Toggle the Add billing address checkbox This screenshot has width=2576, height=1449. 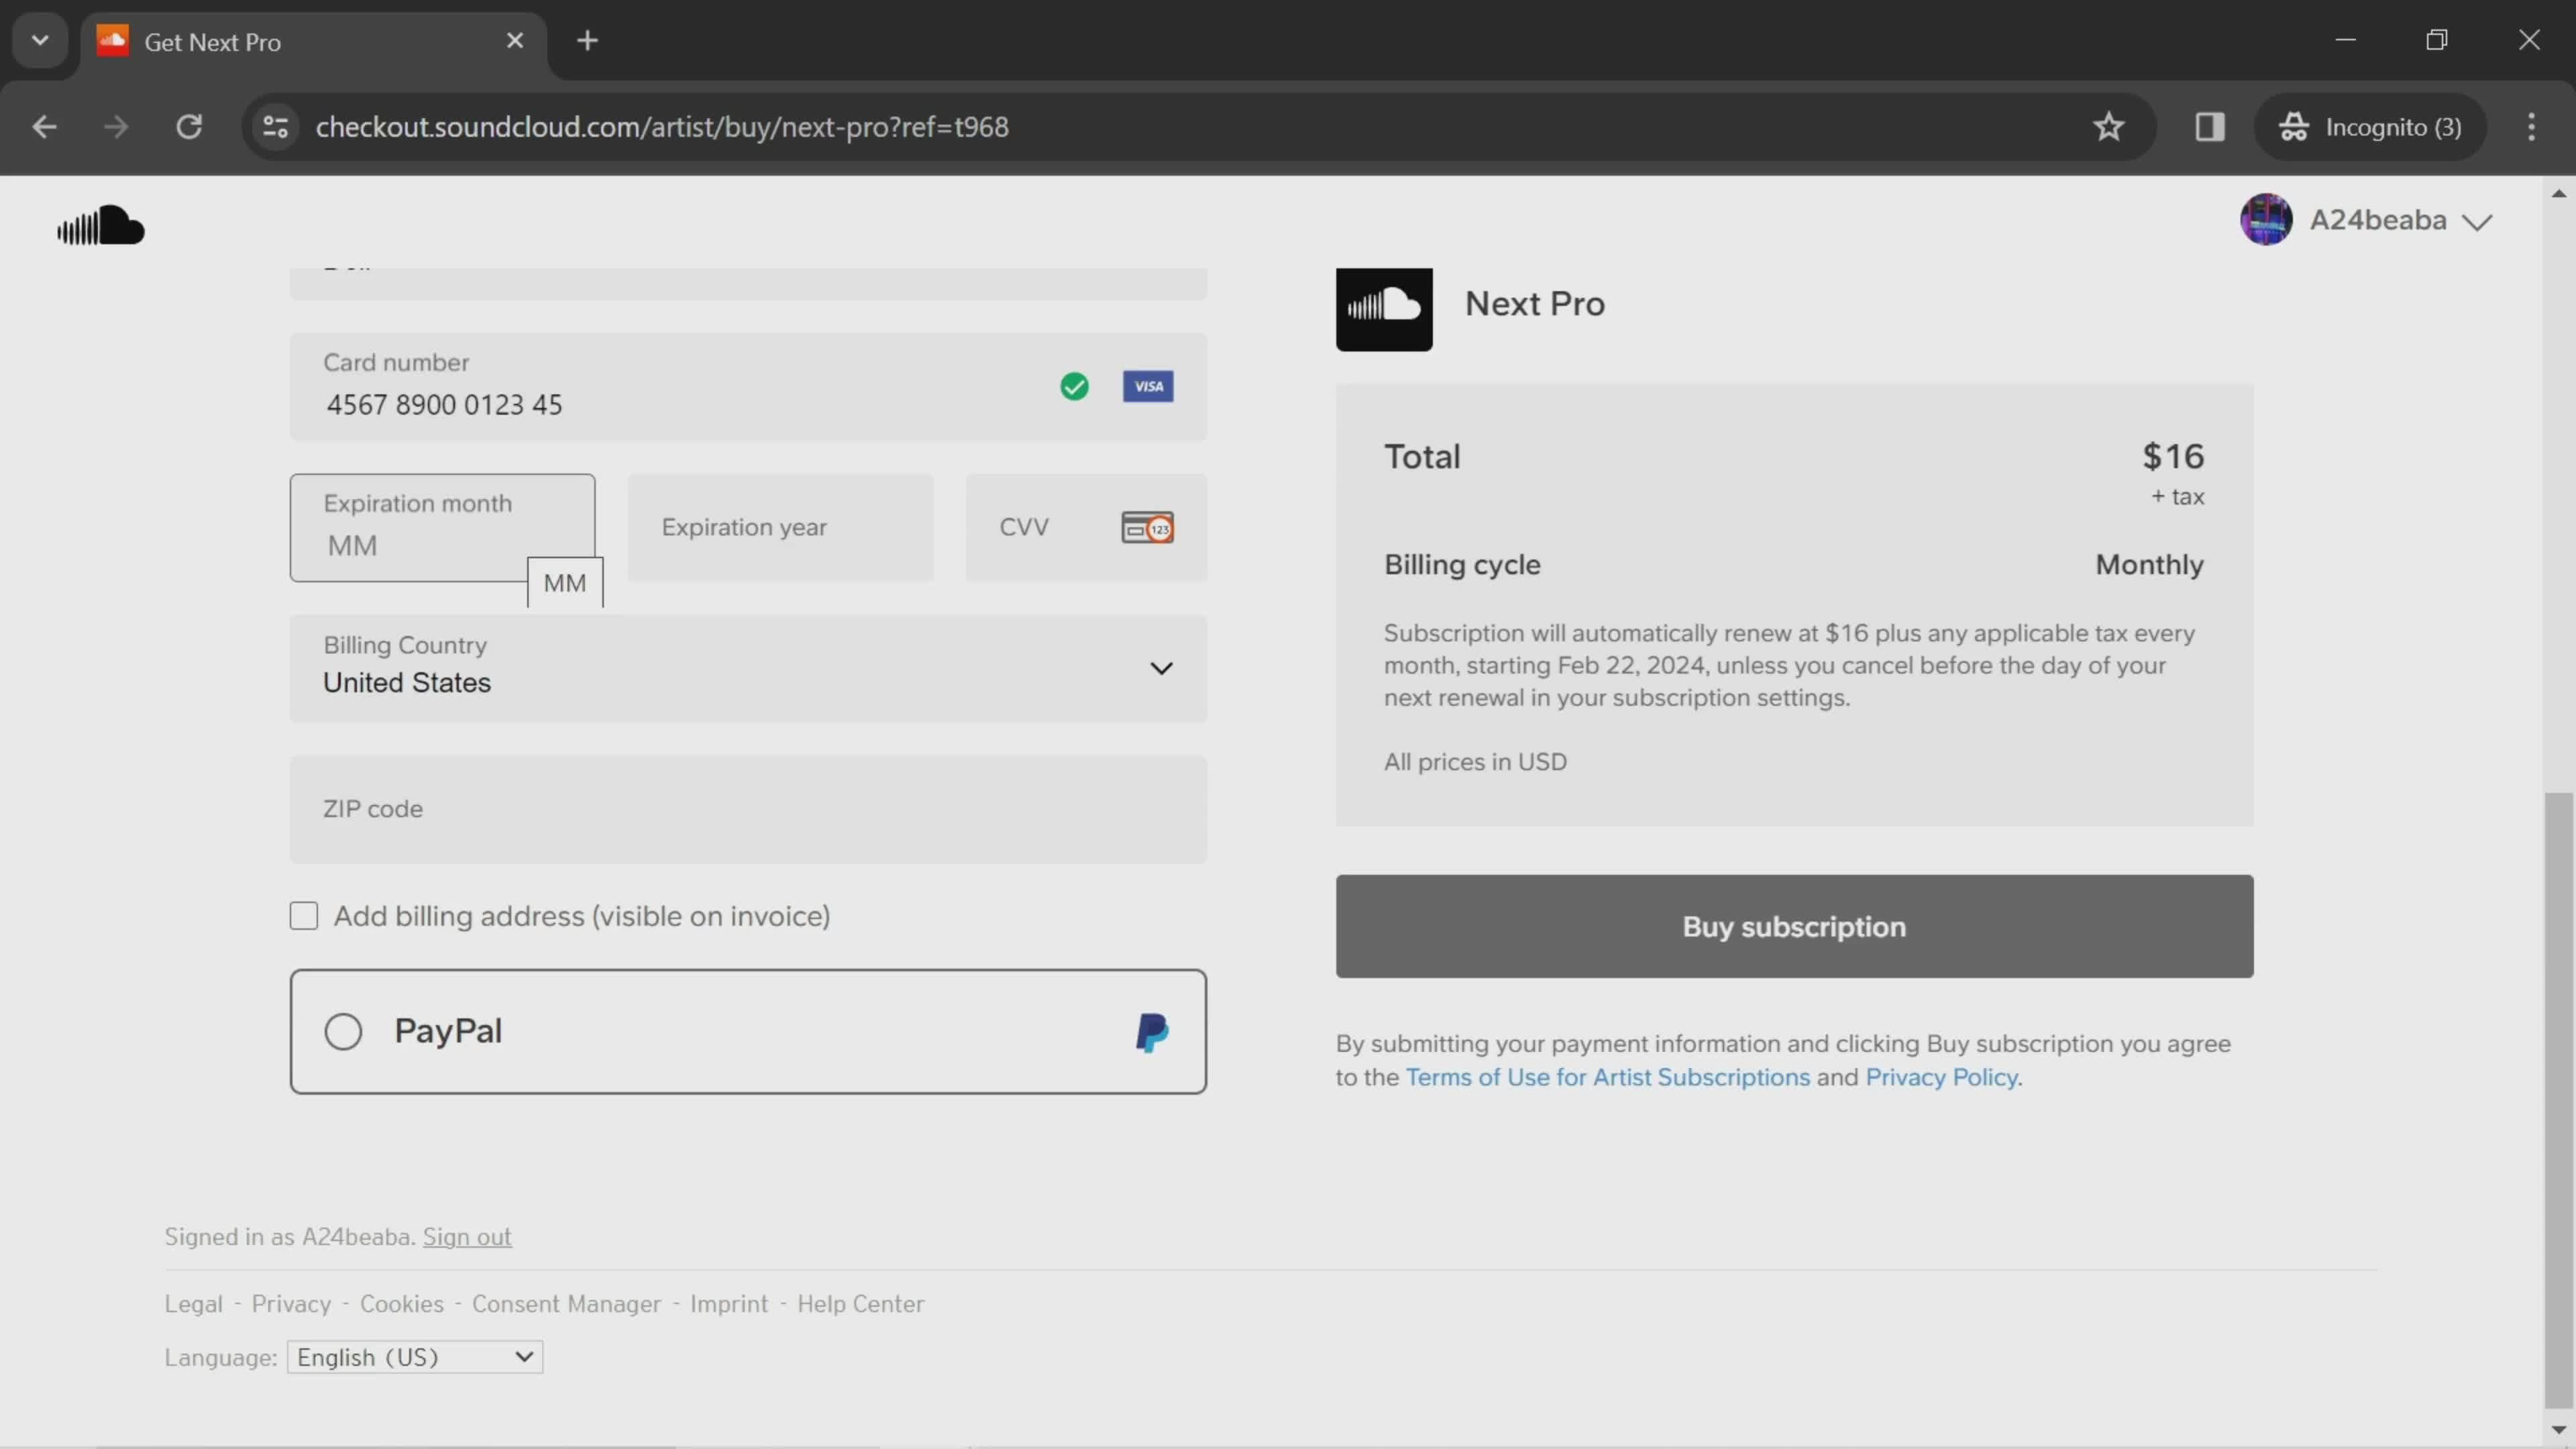pos(303,916)
